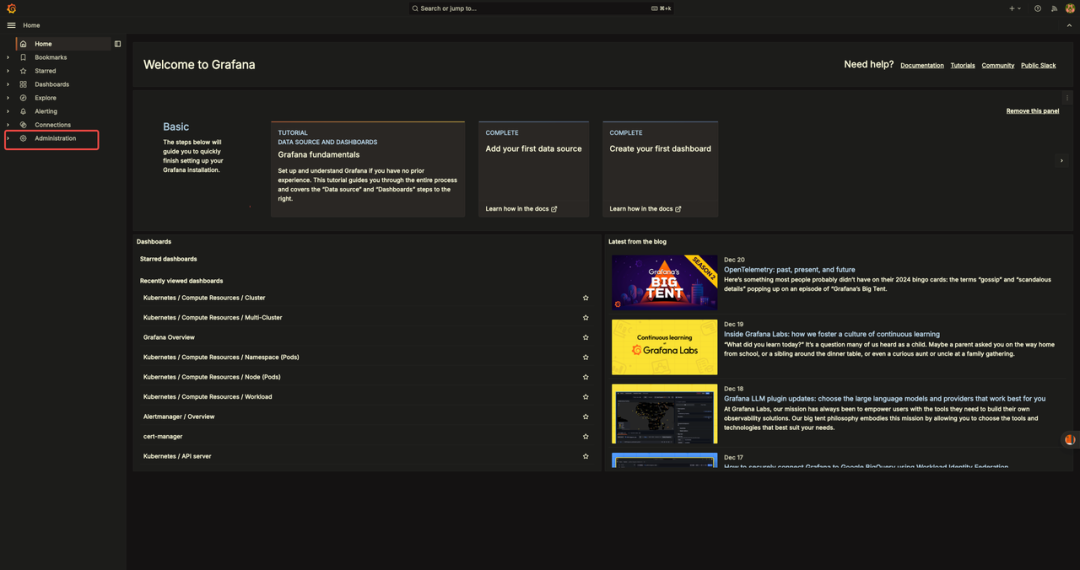Click the Explore compass icon in sidebar
The width and height of the screenshot is (1080, 570).
tap(23, 98)
